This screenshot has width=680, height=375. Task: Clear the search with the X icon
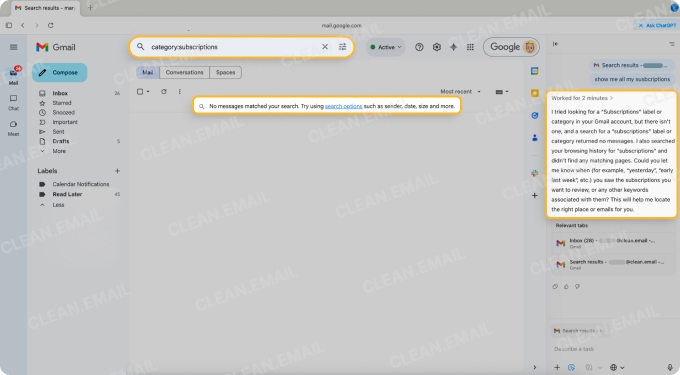point(325,47)
